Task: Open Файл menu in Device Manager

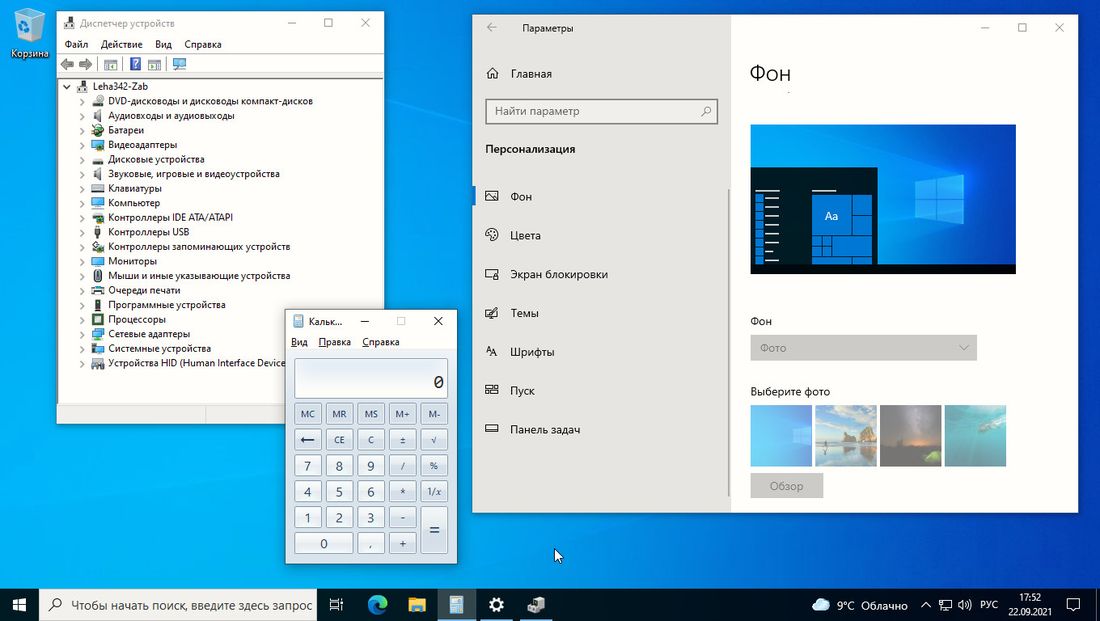Action: [76, 44]
